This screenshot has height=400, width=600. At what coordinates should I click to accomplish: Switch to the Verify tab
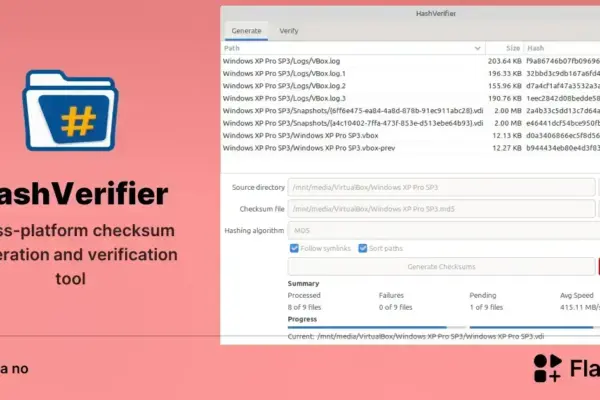click(289, 31)
